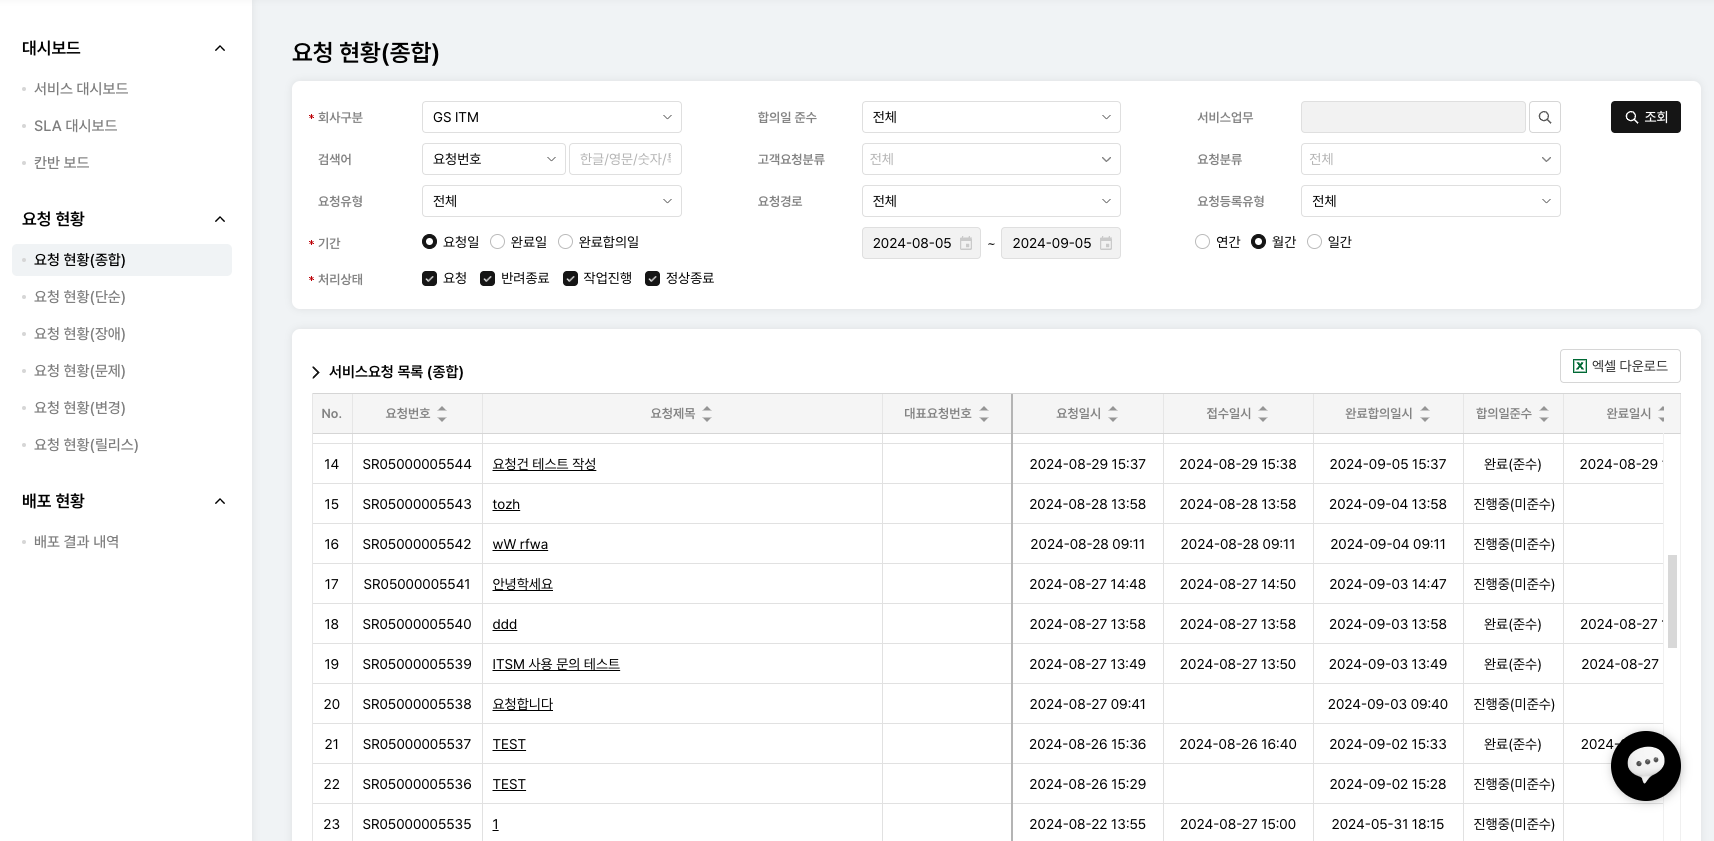Image resolution: width=1714 pixels, height=841 pixels.
Task: Click the 서비스업무 magnifier search icon
Action: (x=1544, y=117)
